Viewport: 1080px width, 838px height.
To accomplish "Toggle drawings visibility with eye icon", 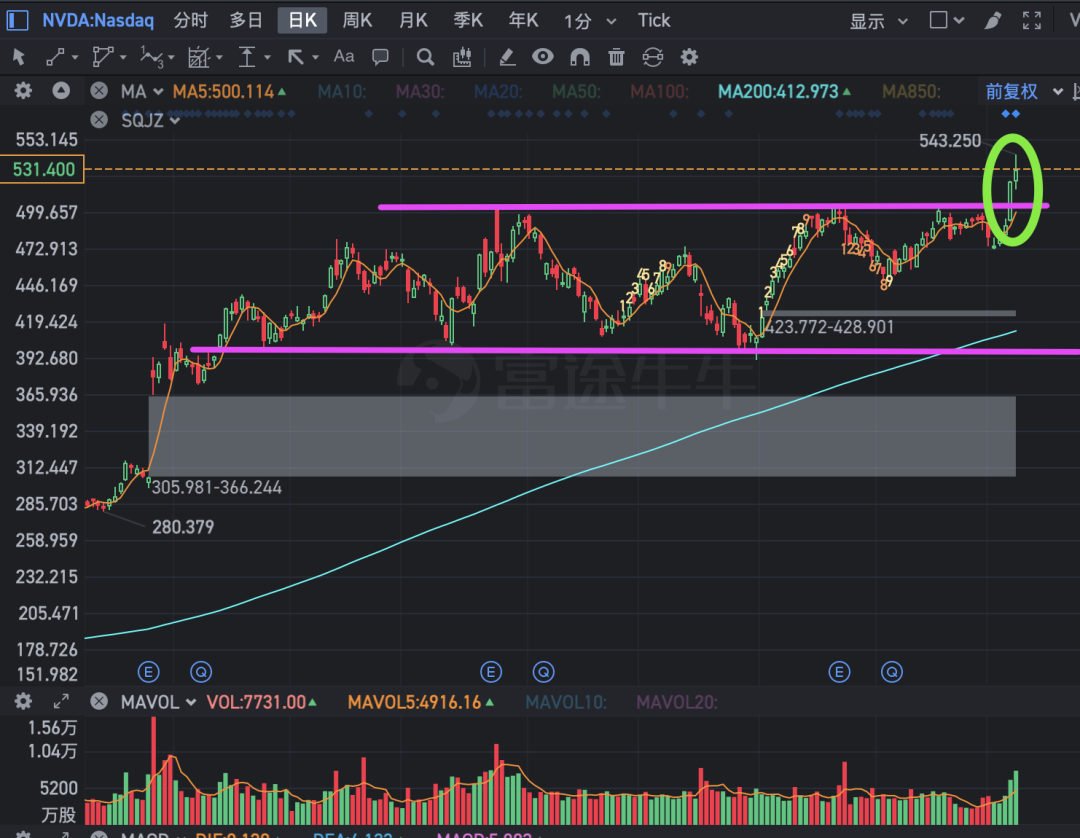I will [x=542, y=57].
